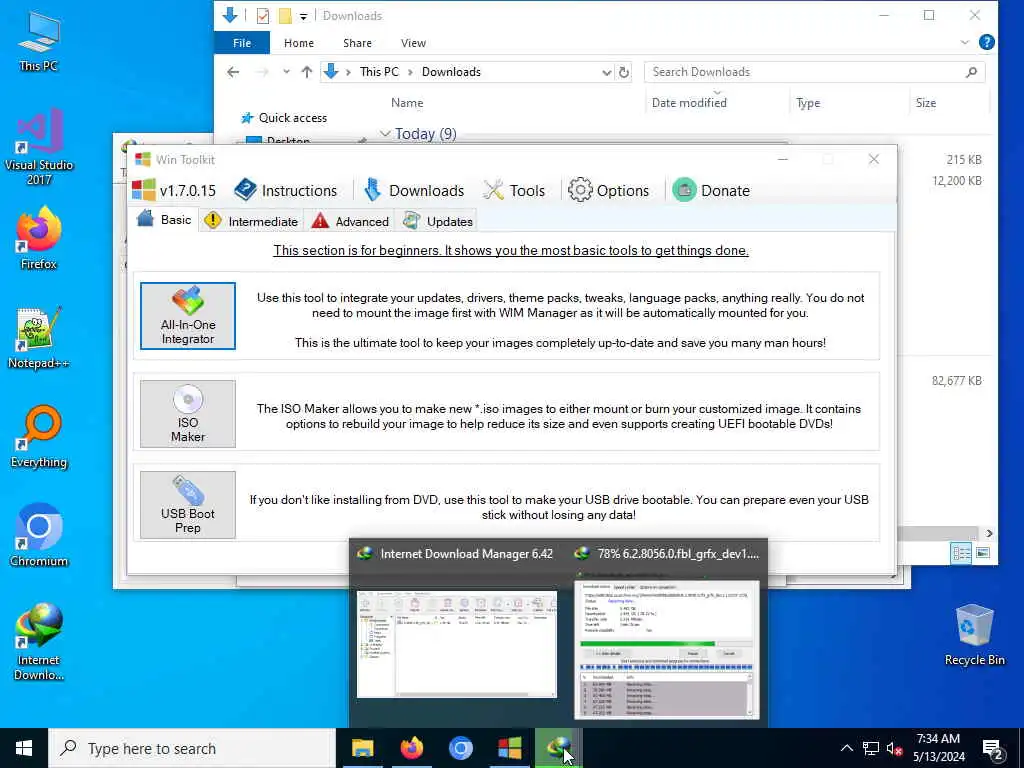Open Everything search desktop shortcut

[x=39, y=437]
